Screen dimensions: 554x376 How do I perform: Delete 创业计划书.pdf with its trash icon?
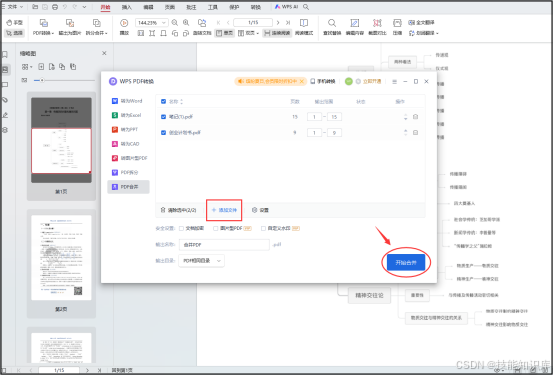coord(416,133)
